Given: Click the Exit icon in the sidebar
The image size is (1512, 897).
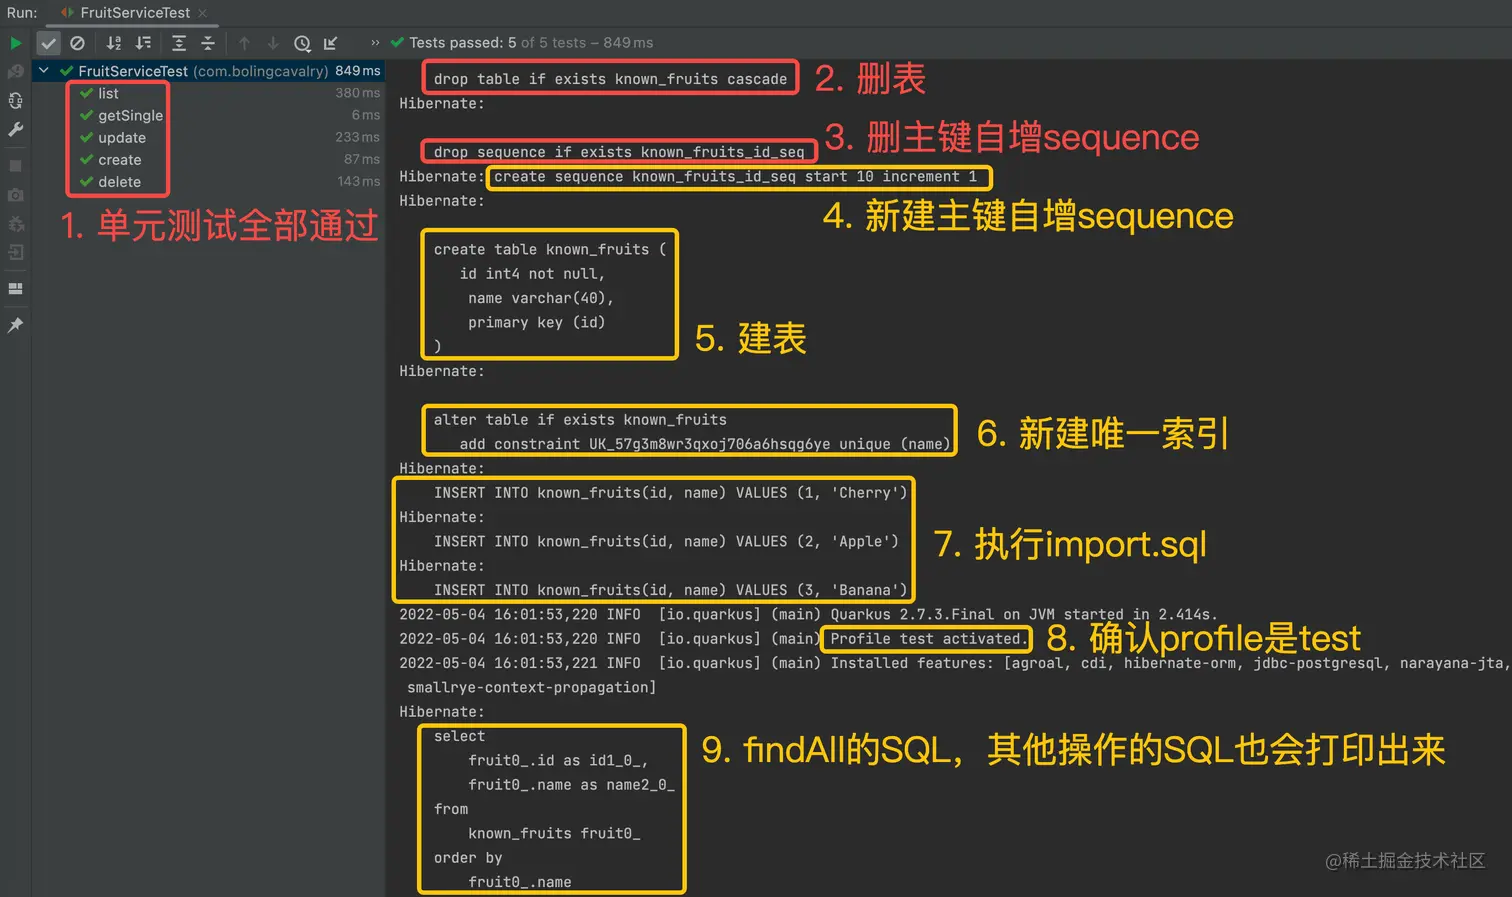Looking at the screenshot, I should (x=15, y=252).
